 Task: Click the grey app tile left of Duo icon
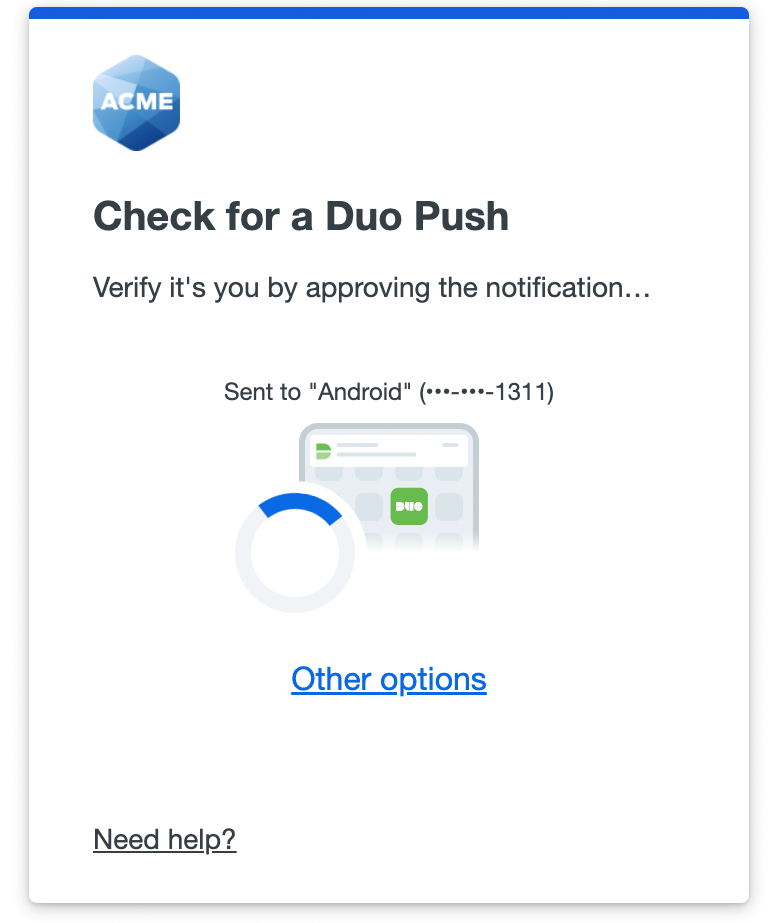[x=369, y=506]
